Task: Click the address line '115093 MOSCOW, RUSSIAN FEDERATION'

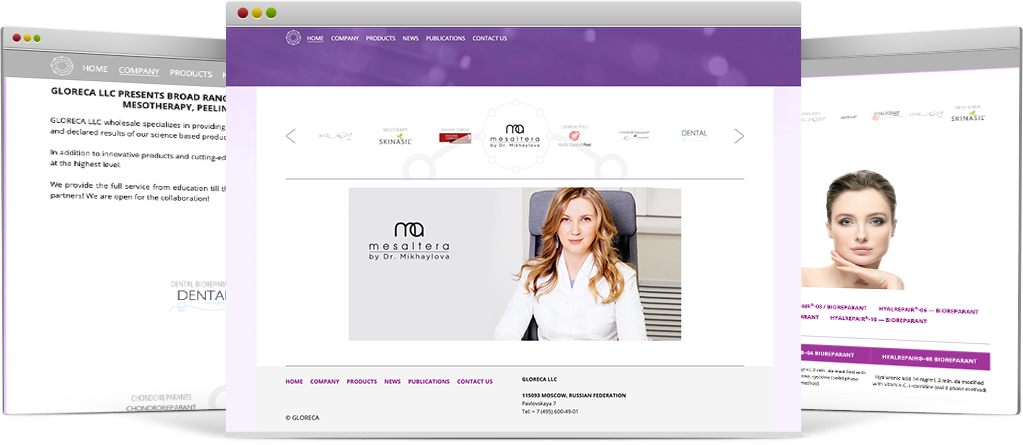Action: point(574,395)
